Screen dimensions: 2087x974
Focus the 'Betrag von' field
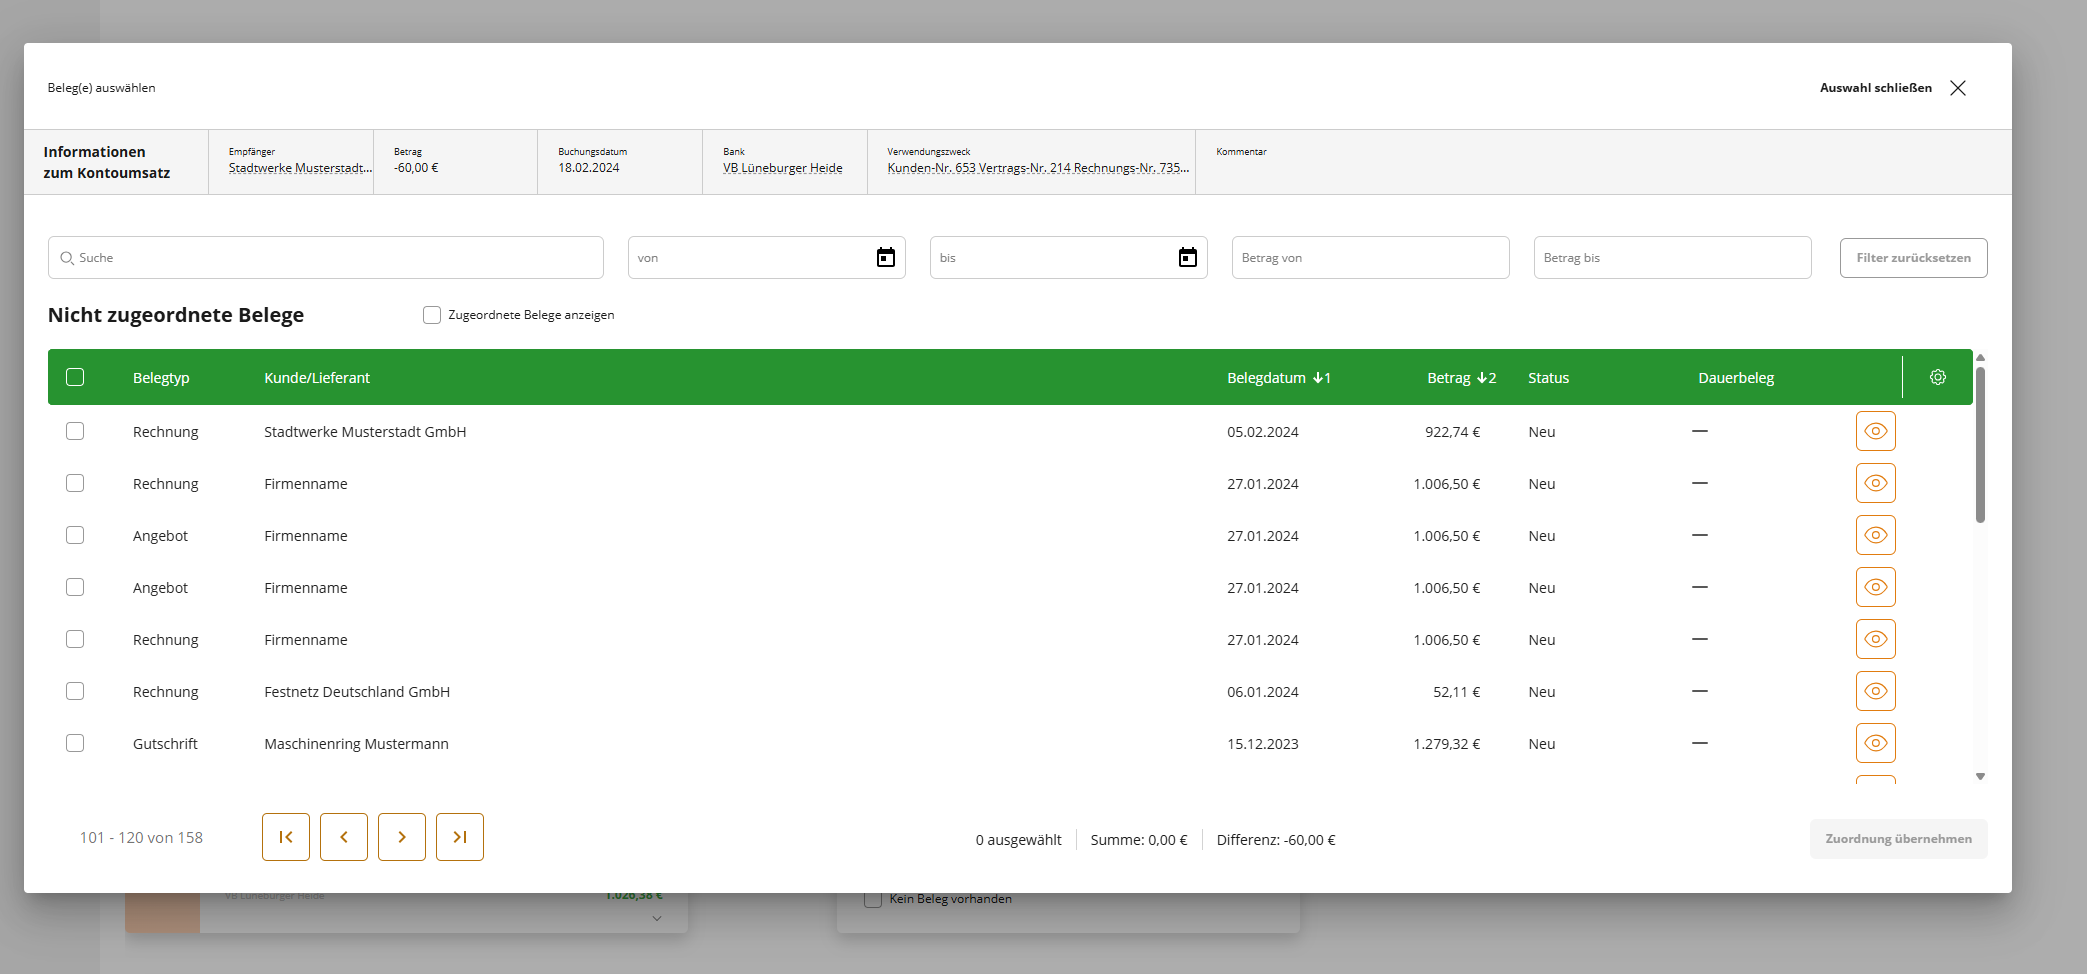[x=1371, y=258]
